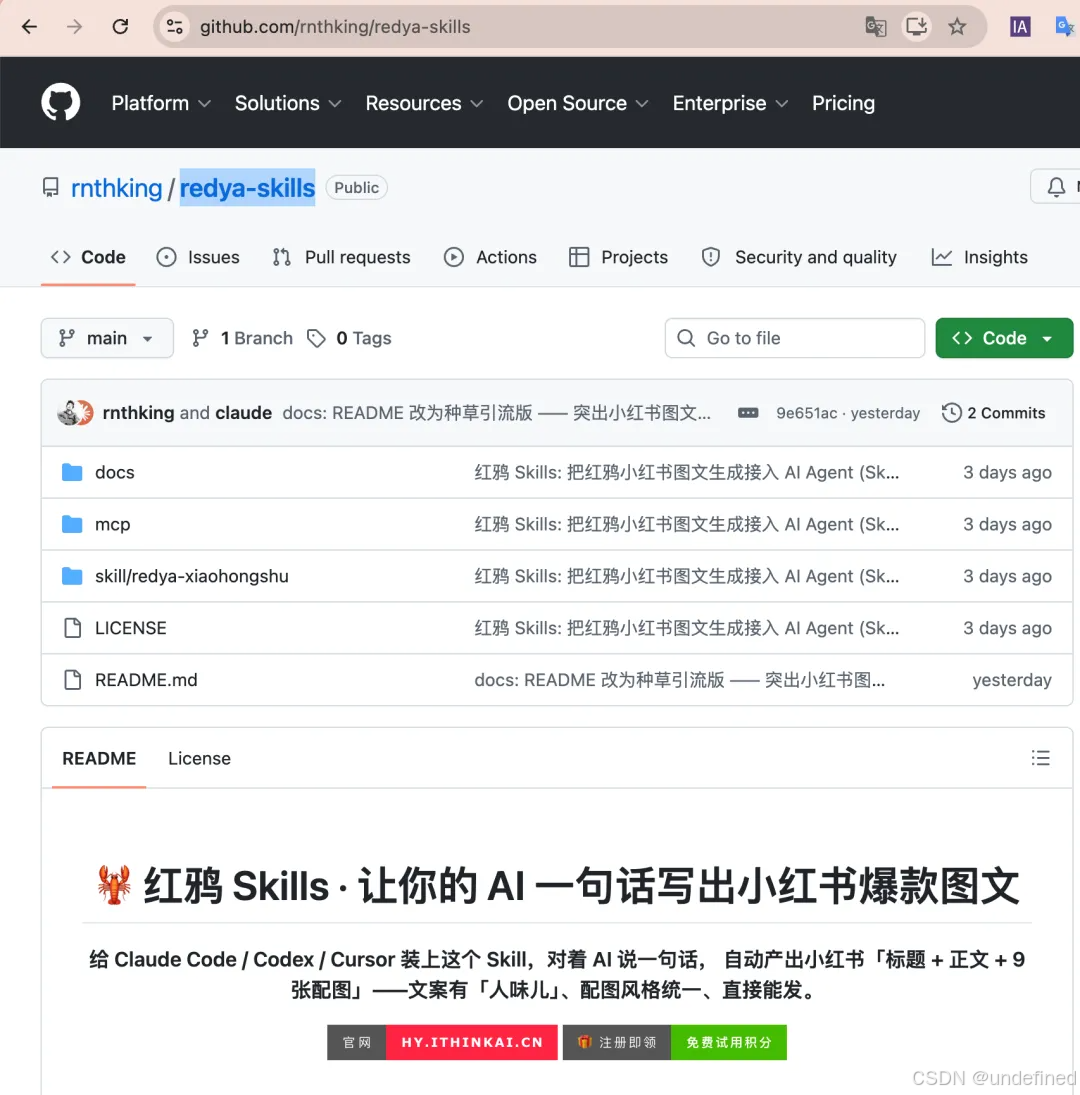The height and width of the screenshot is (1095, 1080).
Task: Switch to the License tab
Action: [200, 758]
